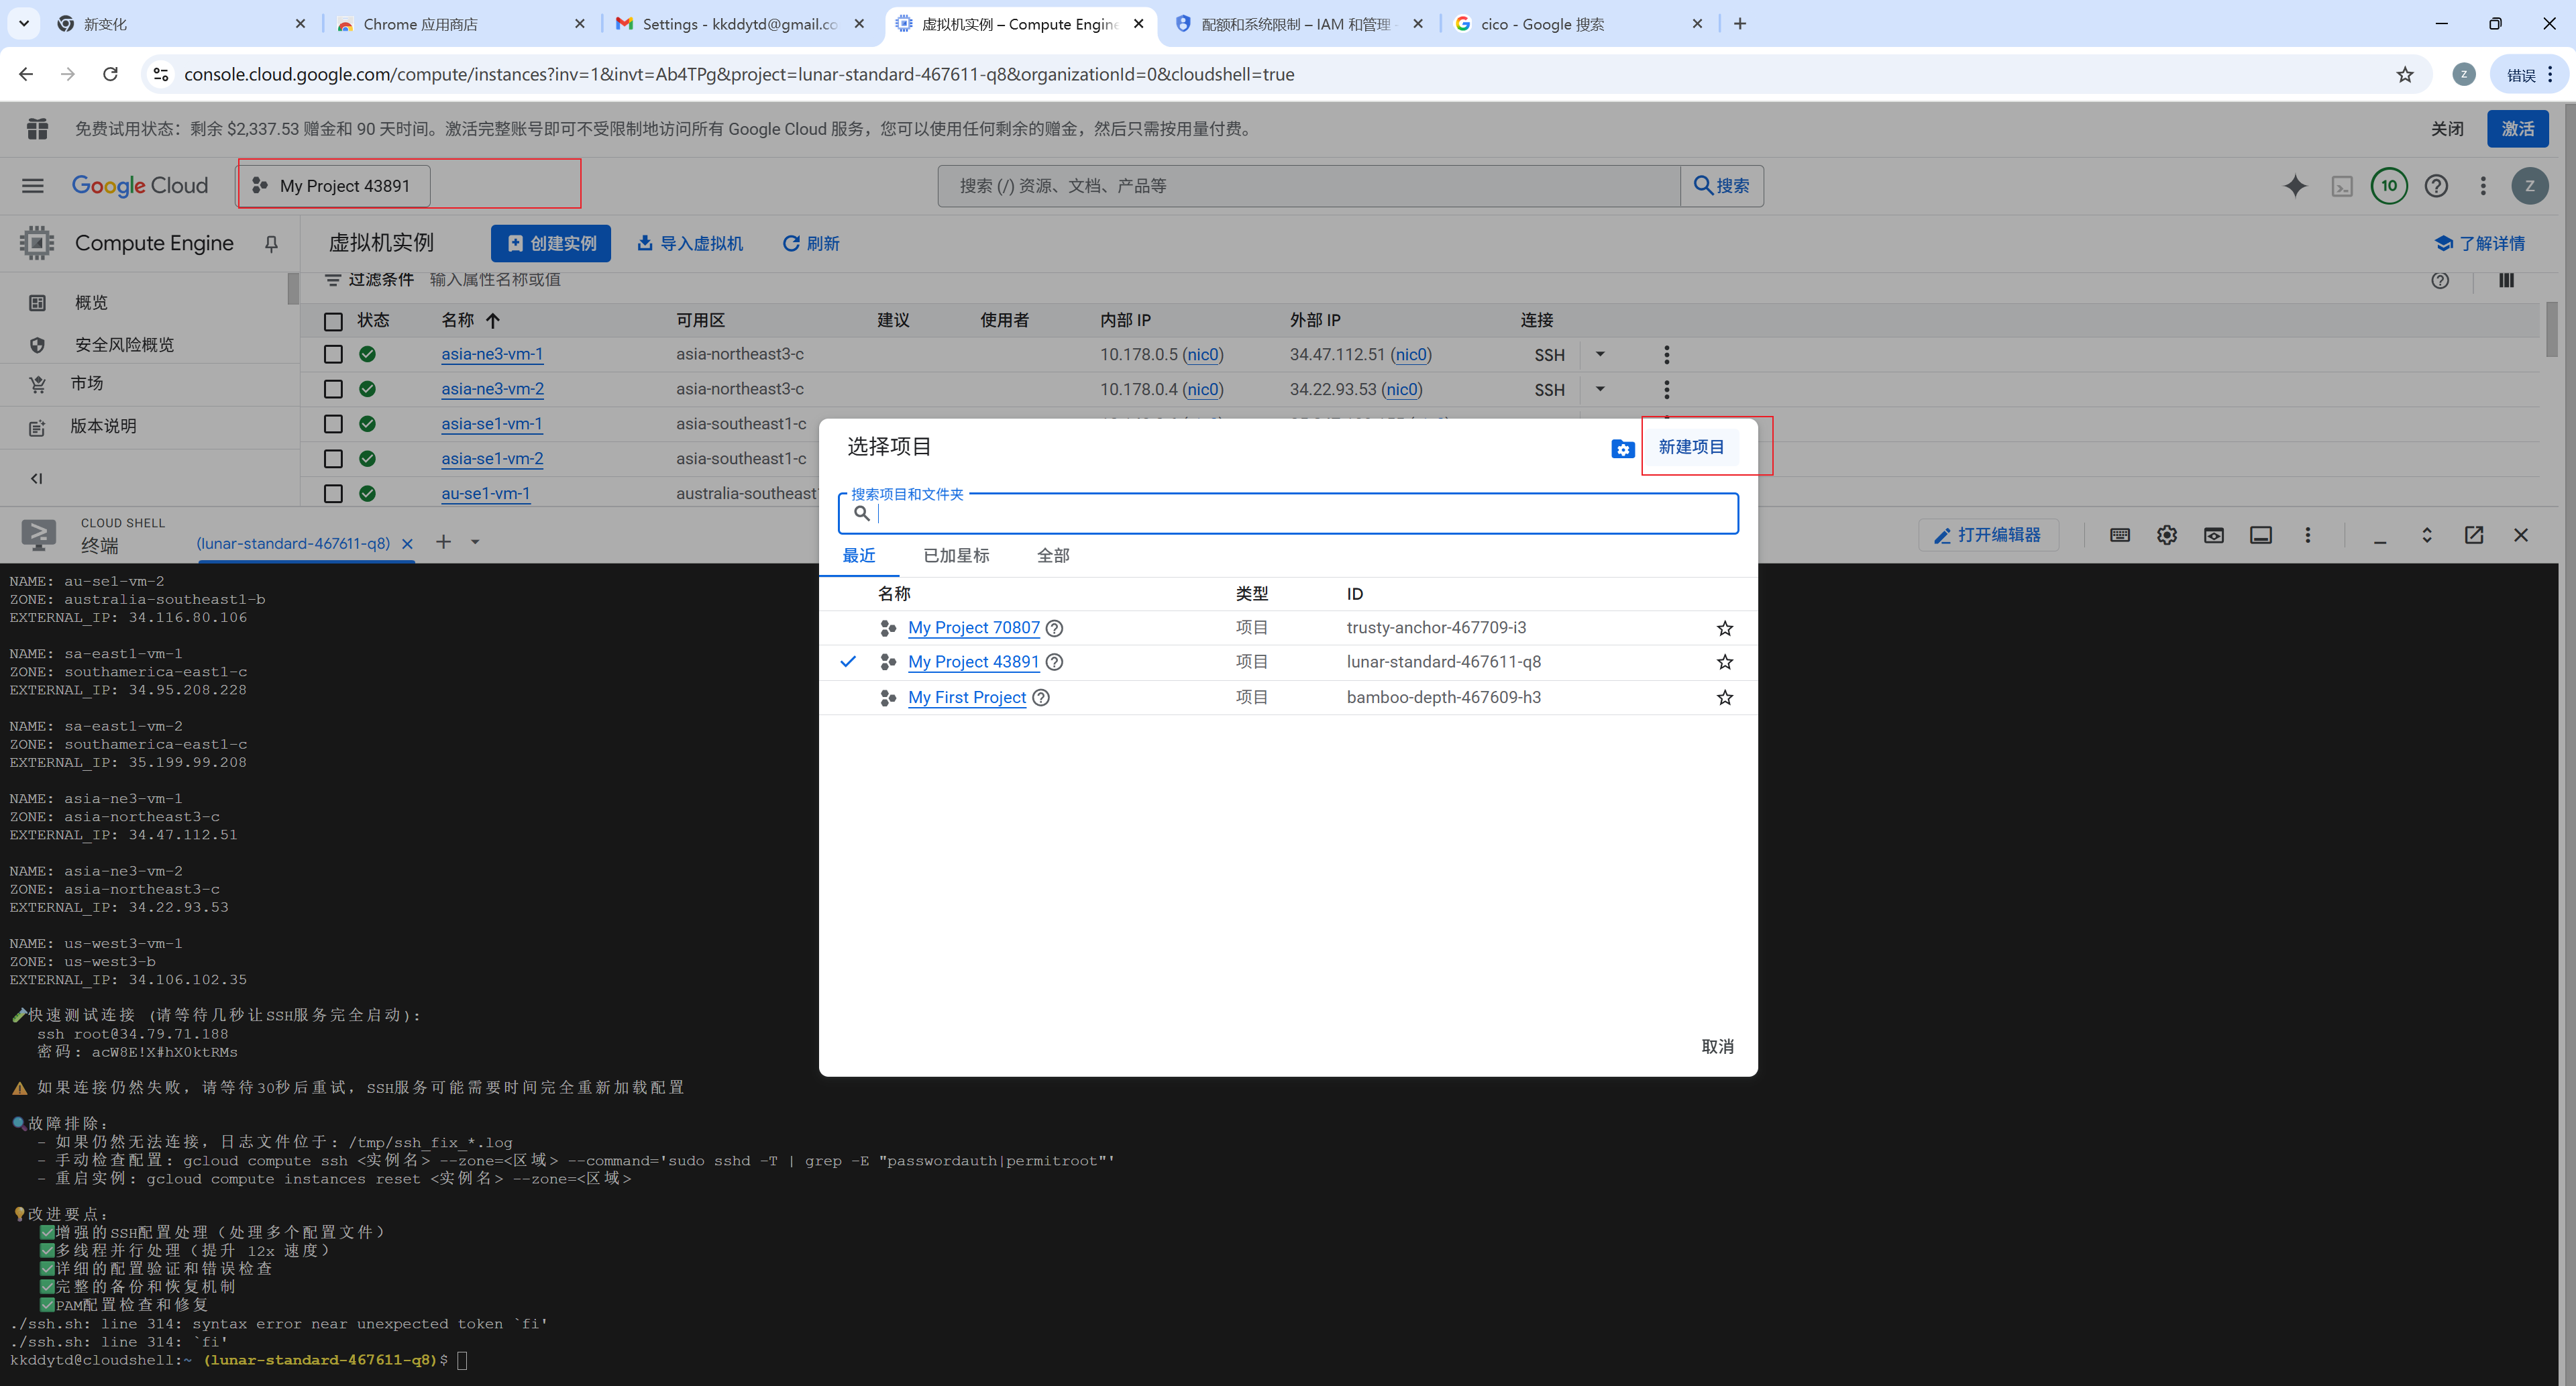Image resolution: width=2576 pixels, height=1386 pixels.
Task: Expand SSH options for asia-ne3-vm-1
Action: 1600,355
